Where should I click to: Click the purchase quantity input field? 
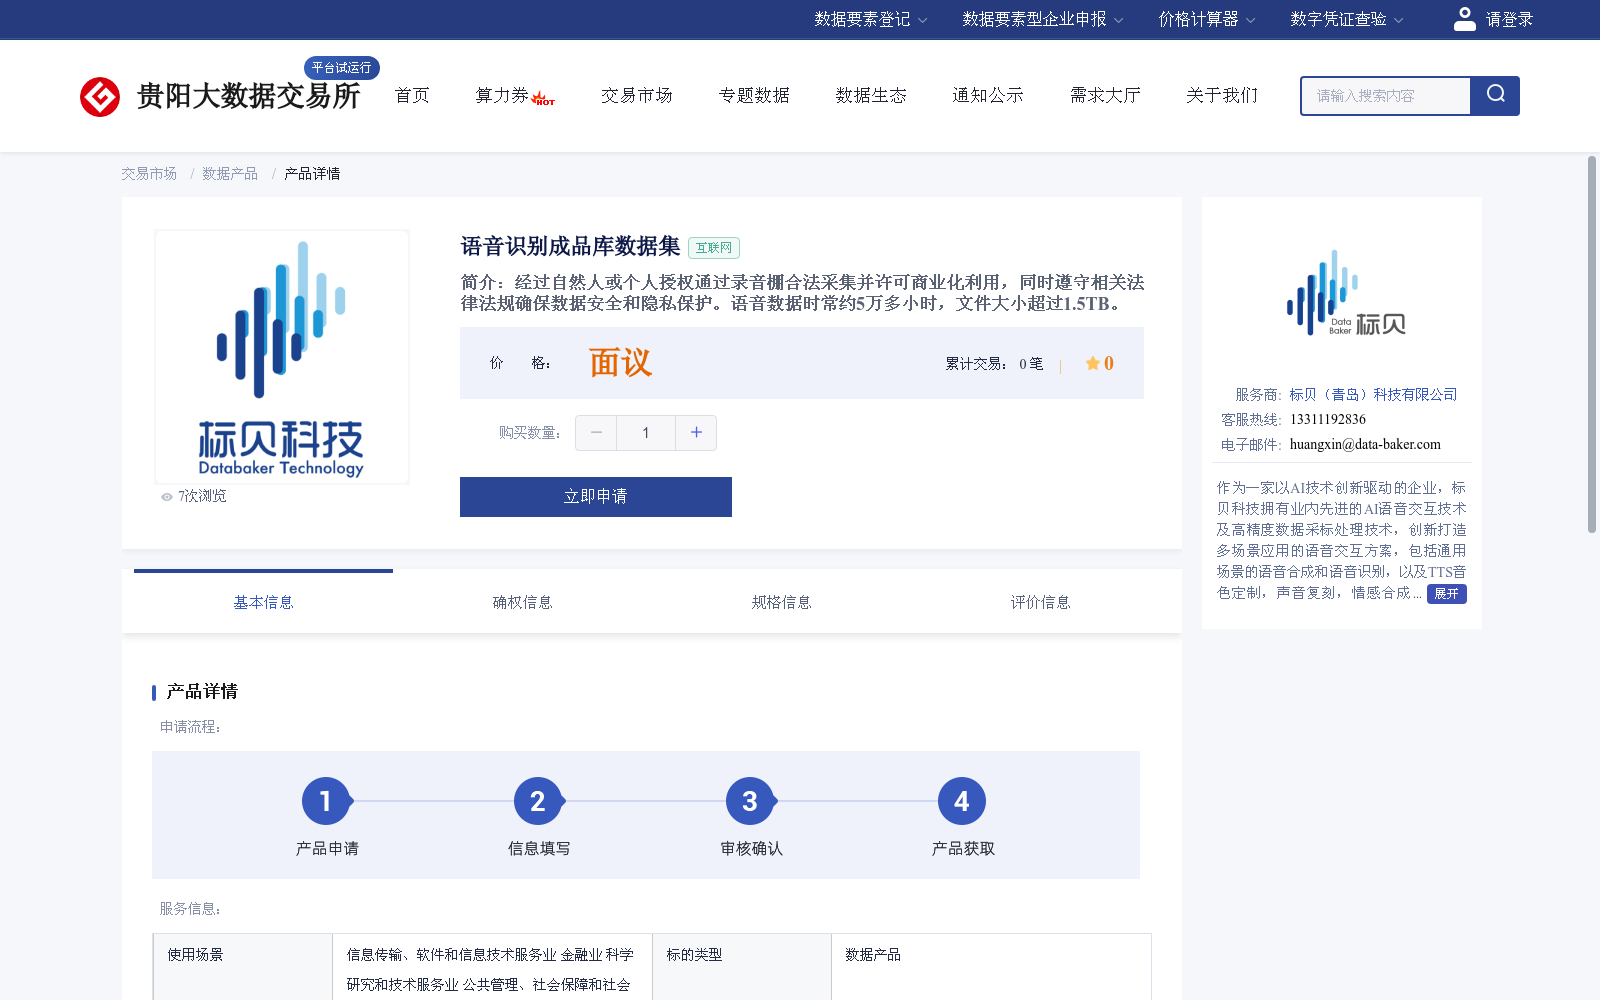[646, 433]
